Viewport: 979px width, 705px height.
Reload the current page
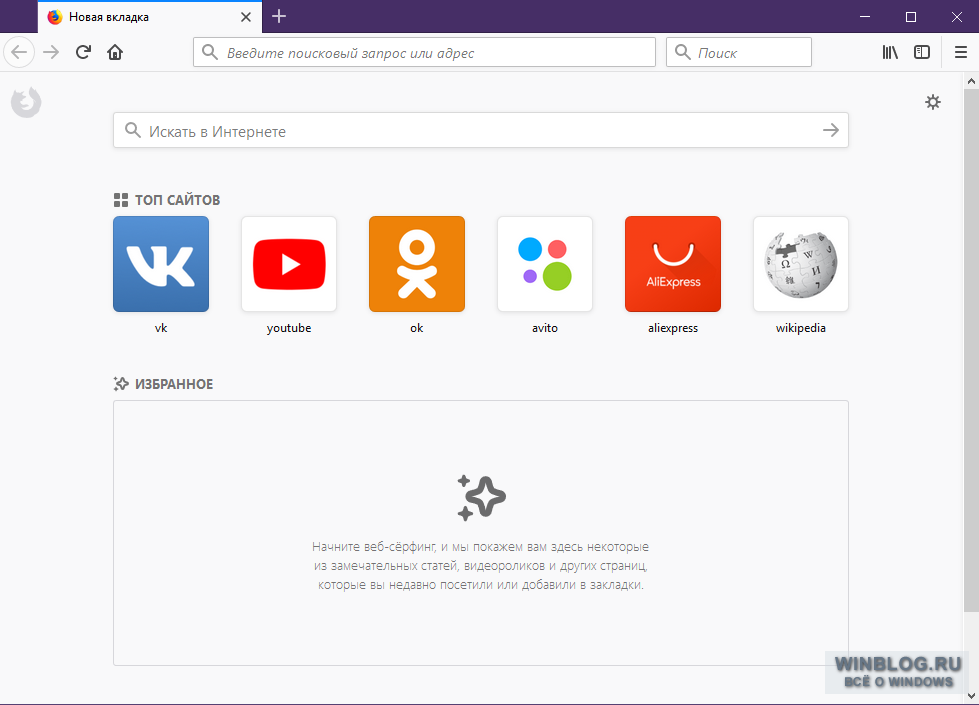tap(83, 52)
